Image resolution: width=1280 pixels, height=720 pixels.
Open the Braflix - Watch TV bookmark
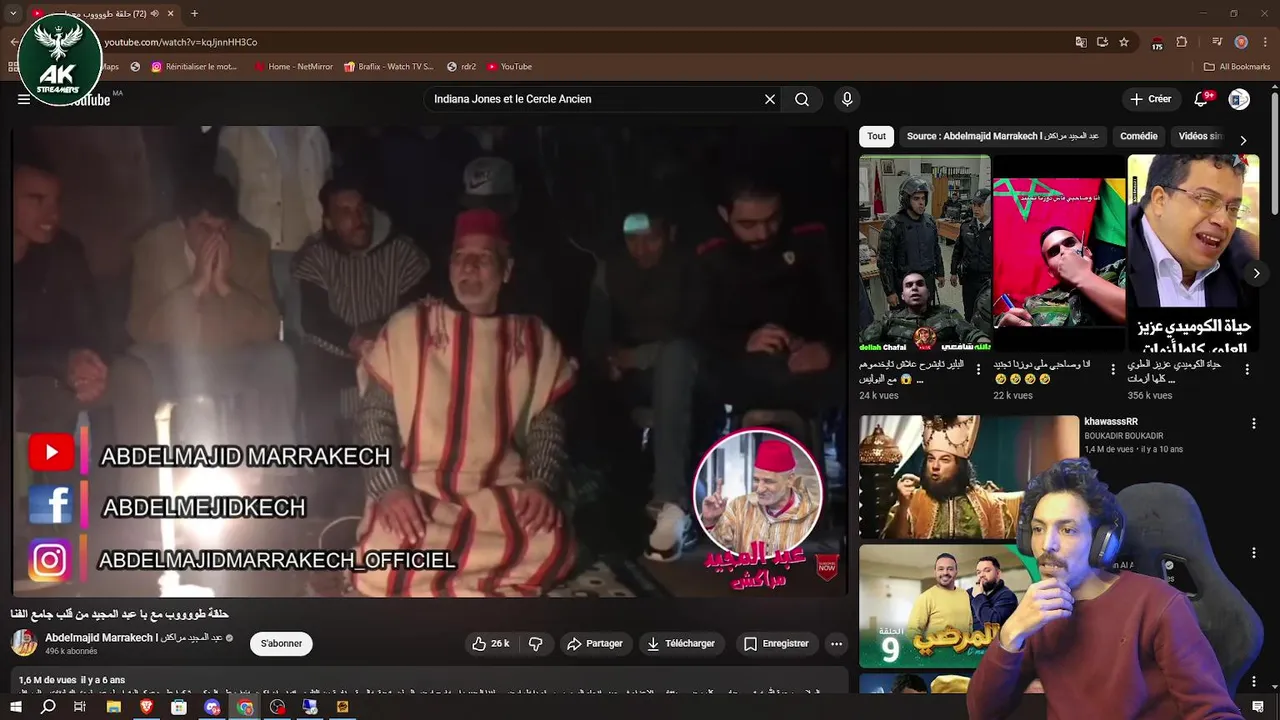389,67
